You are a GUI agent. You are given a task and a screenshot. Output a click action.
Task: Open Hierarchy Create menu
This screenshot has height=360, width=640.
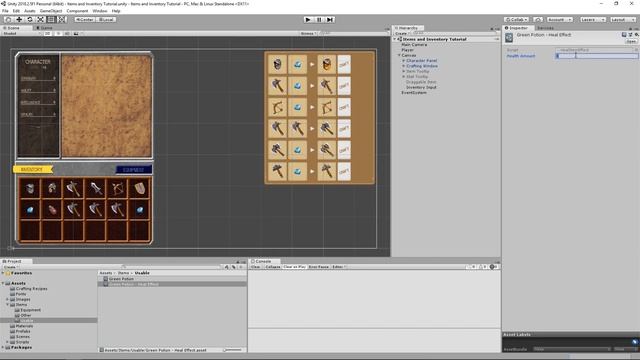pos(402,33)
